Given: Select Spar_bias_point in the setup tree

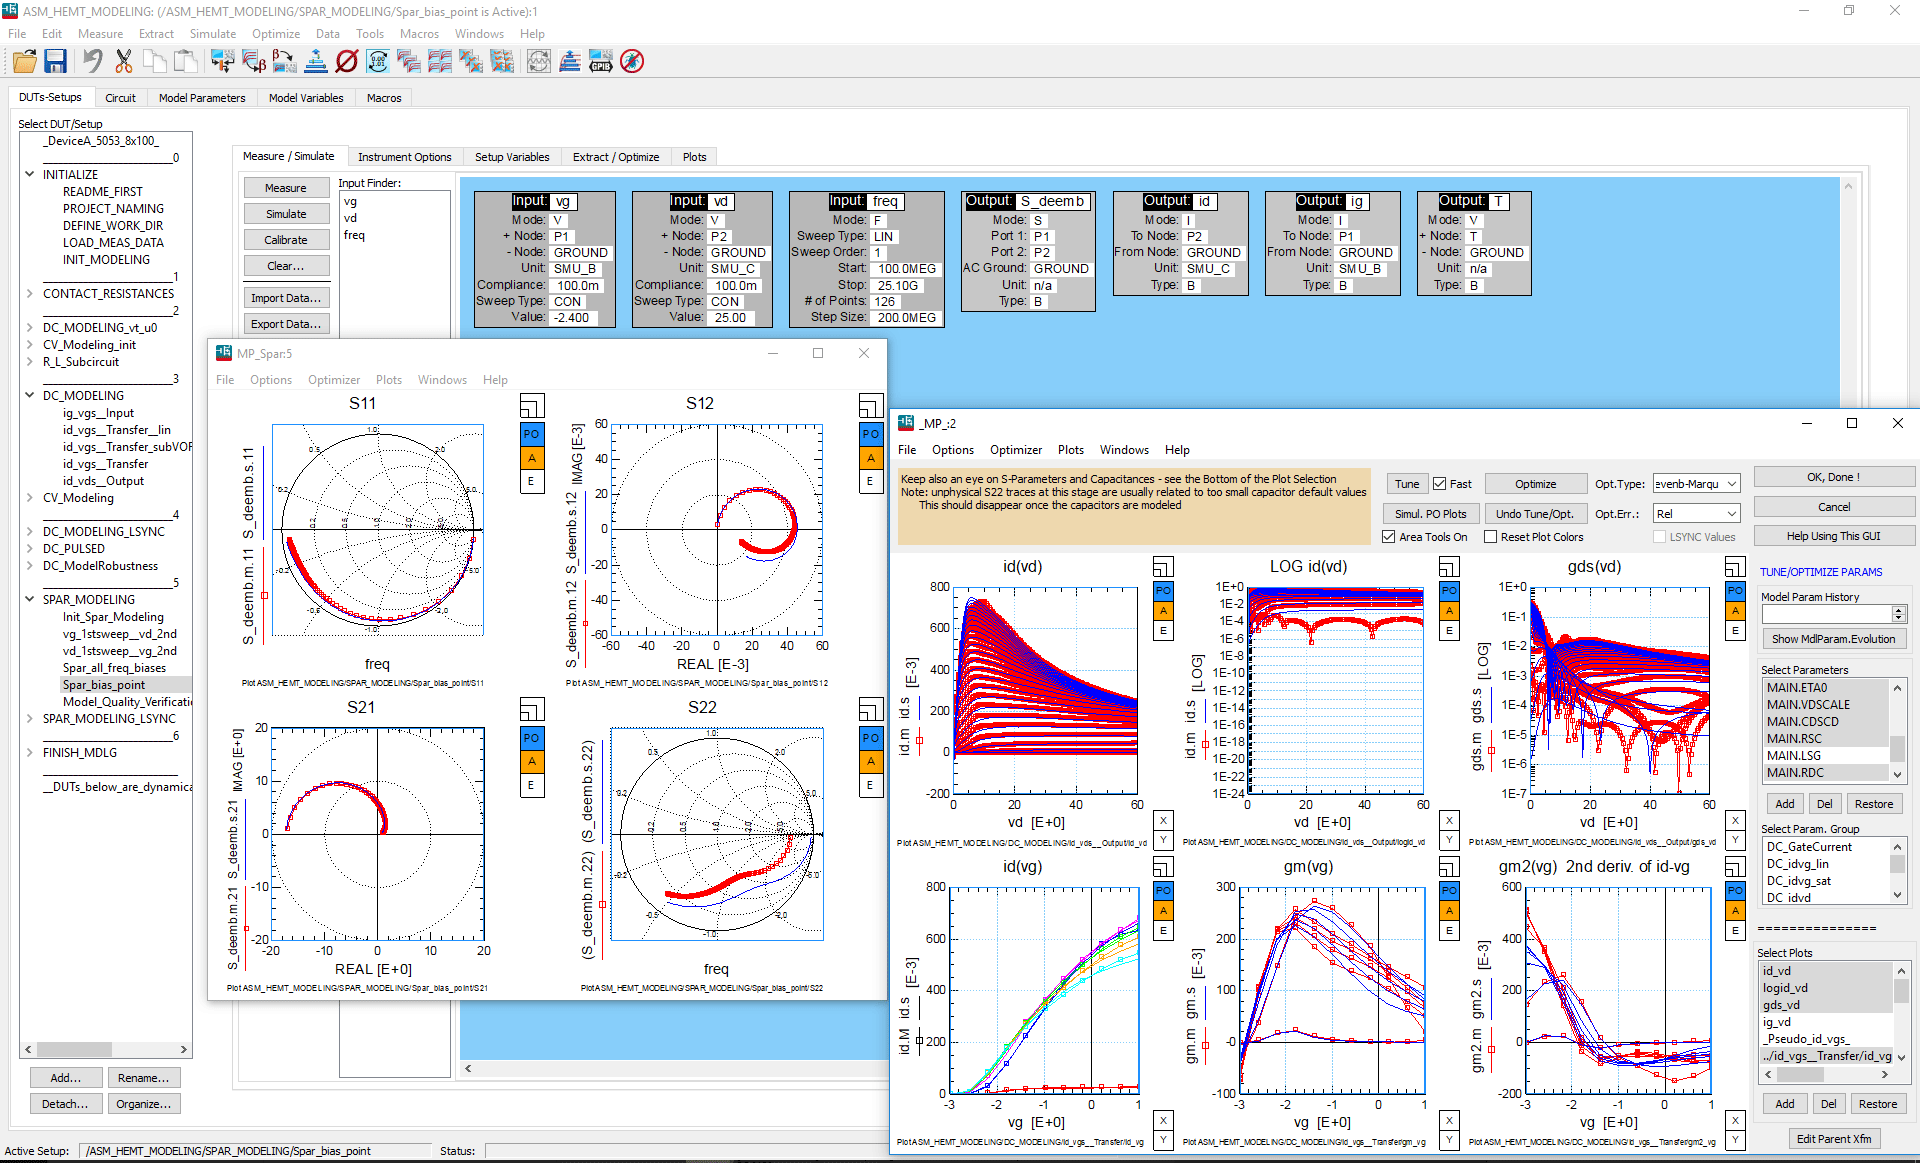Looking at the screenshot, I should 104,684.
